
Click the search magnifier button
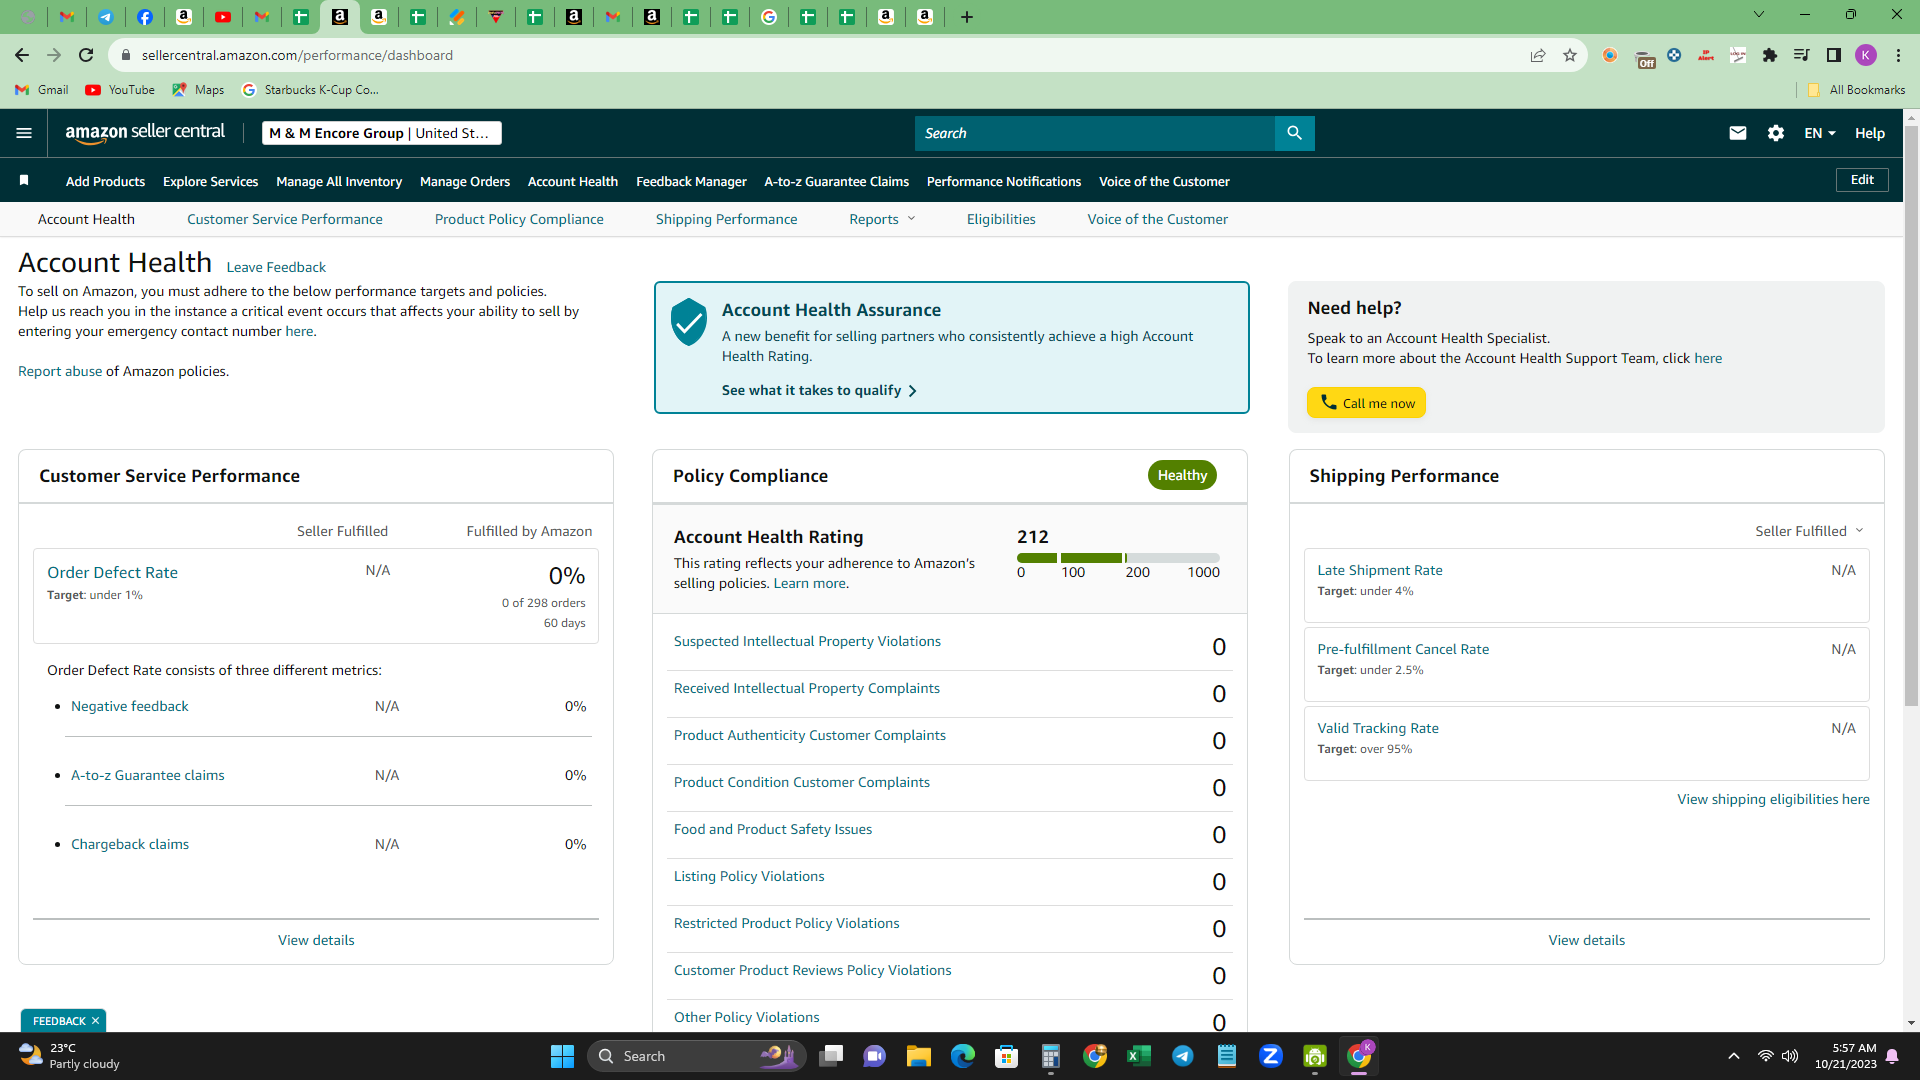[x=1294, y=133]
